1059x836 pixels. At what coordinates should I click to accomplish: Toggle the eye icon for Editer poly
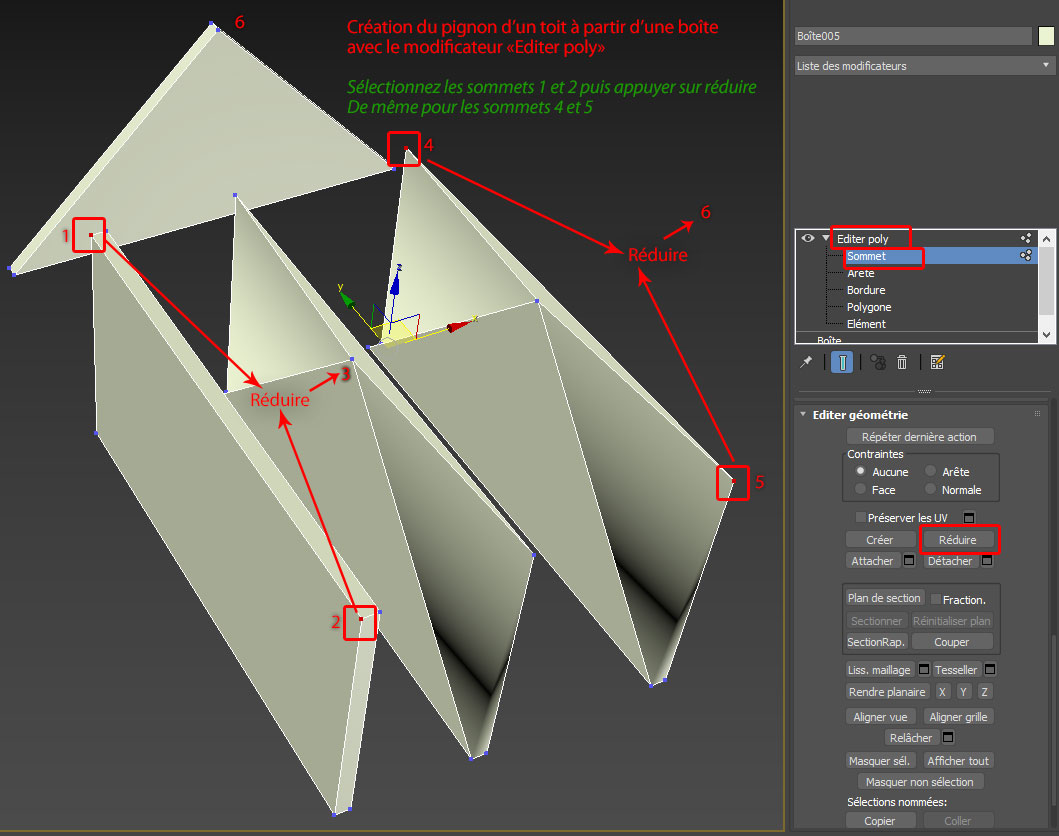tap(808, 239)
